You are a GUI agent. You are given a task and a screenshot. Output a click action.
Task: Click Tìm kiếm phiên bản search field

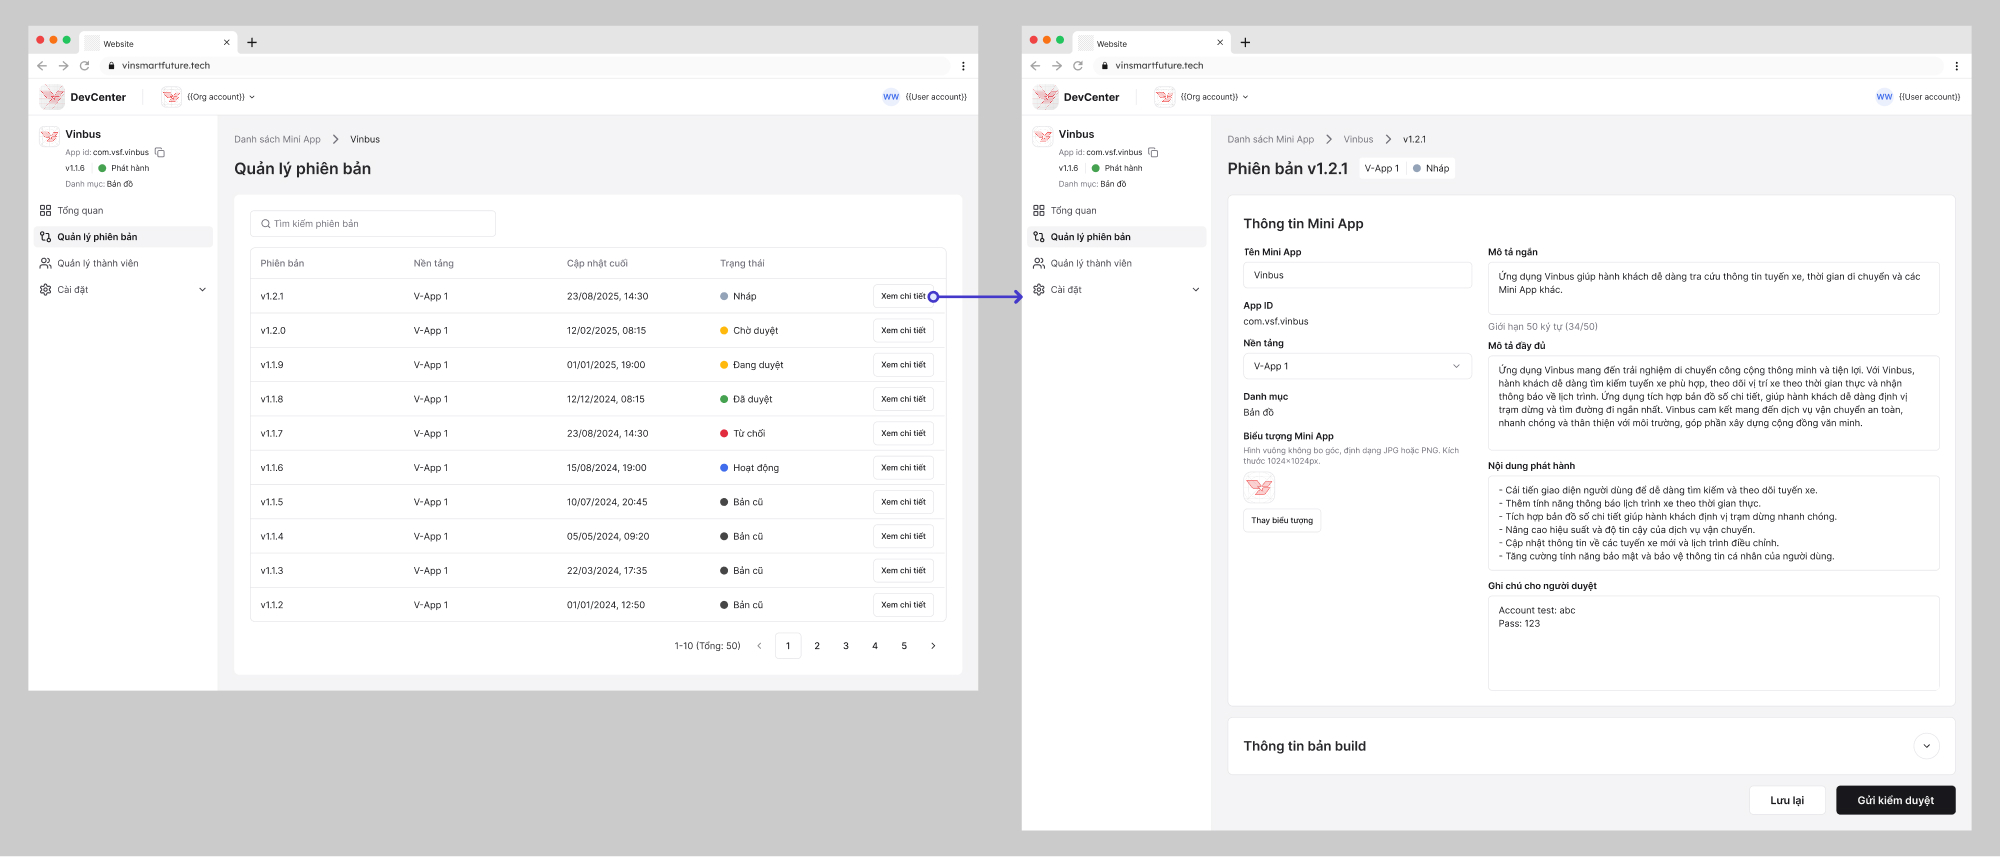point(372,224)
